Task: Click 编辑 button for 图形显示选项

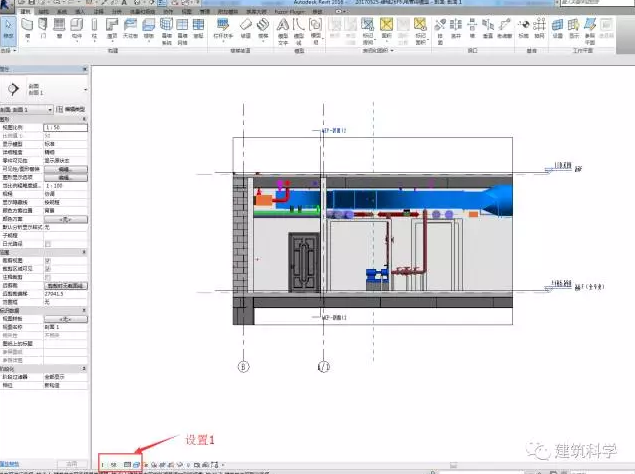Action: click(66, 177)
